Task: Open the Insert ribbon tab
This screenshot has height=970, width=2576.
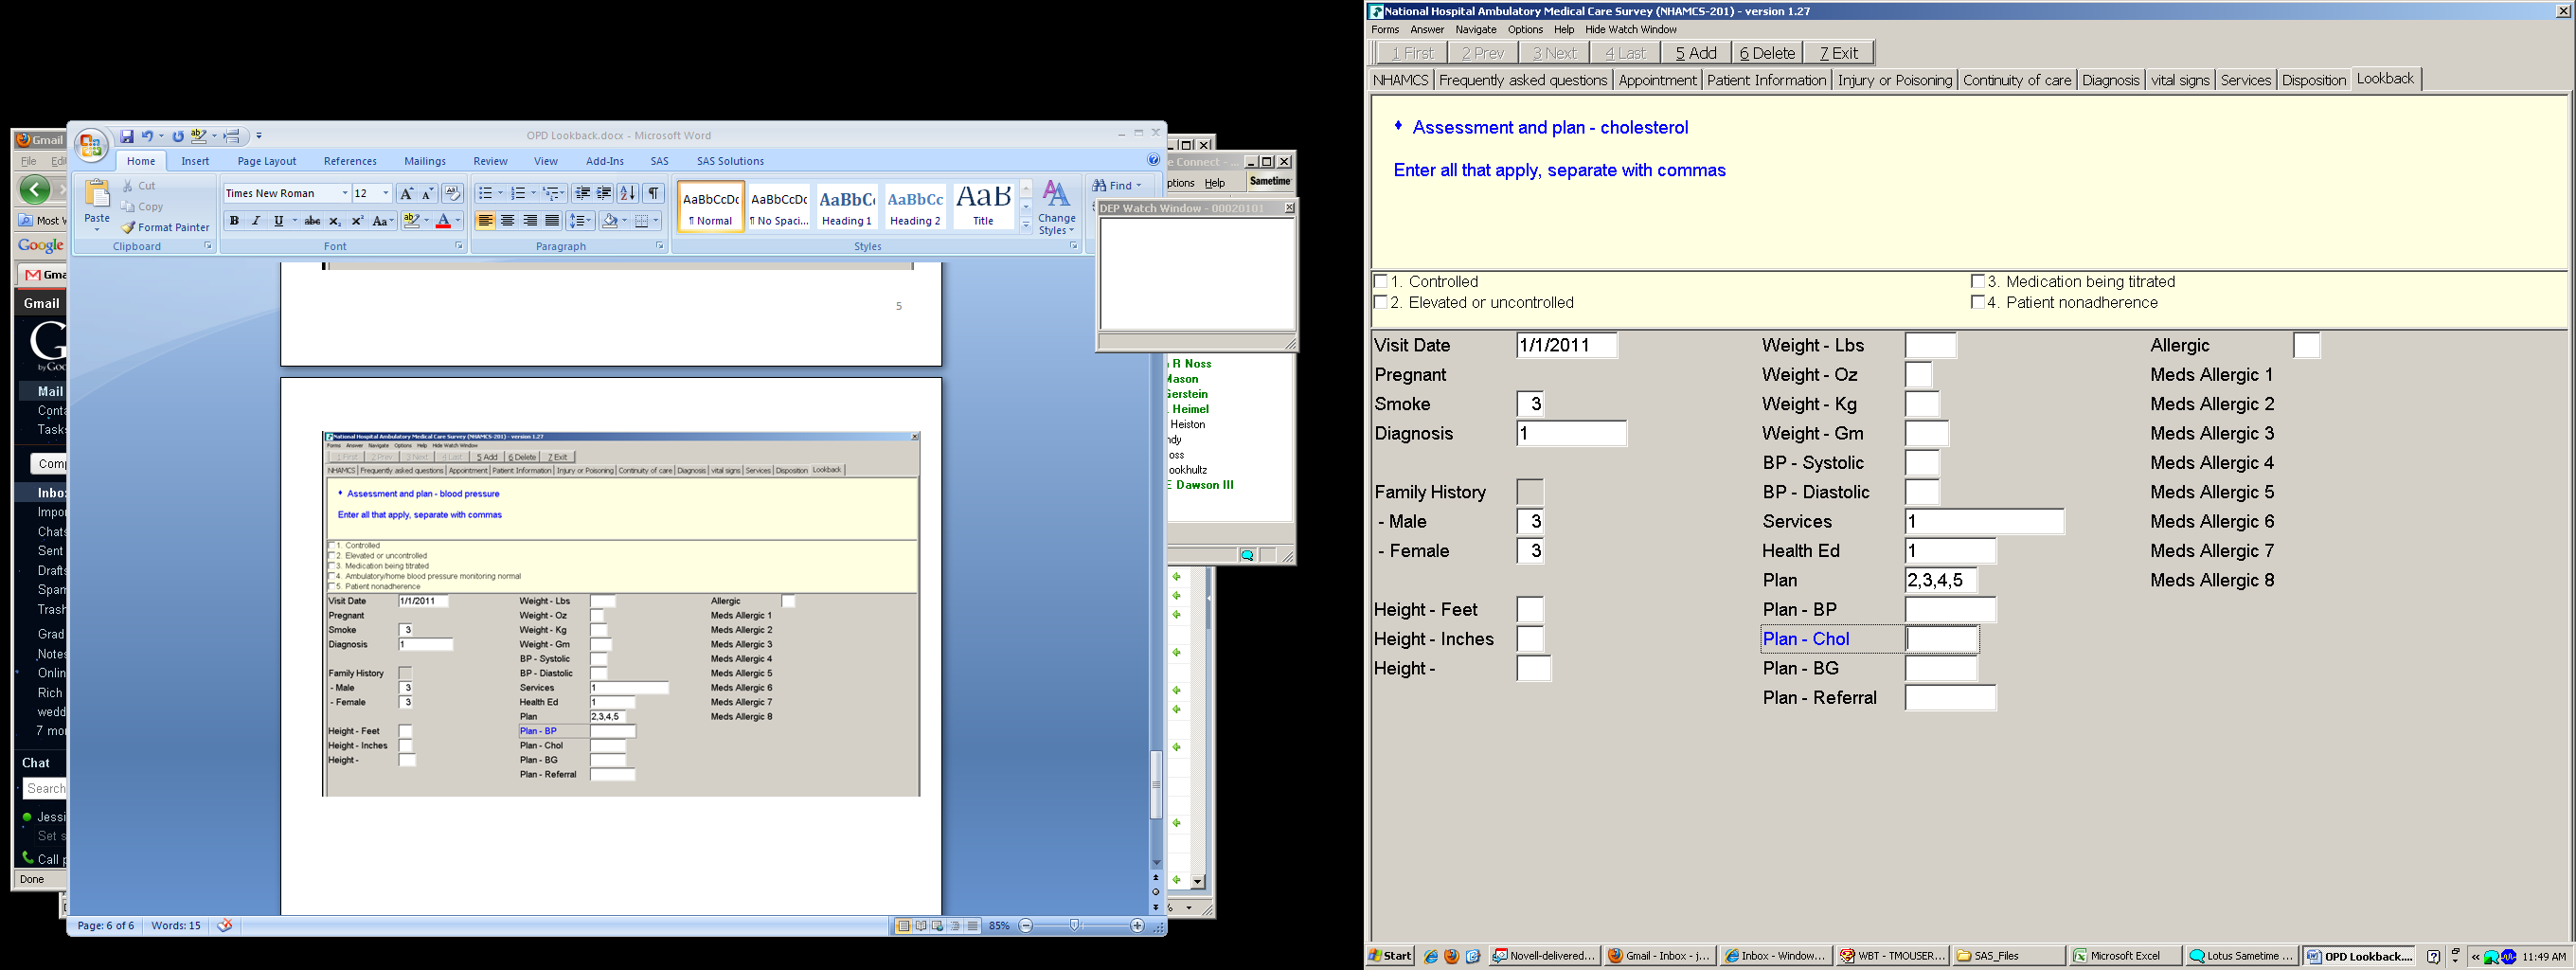Action: click(195, 161)
